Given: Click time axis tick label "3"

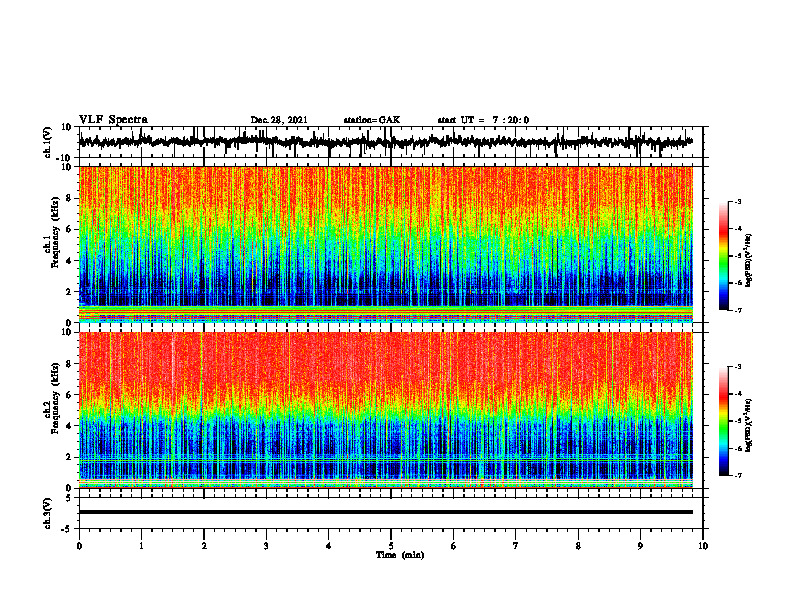Looking at the screenshot, I should (x=266, y=546).
